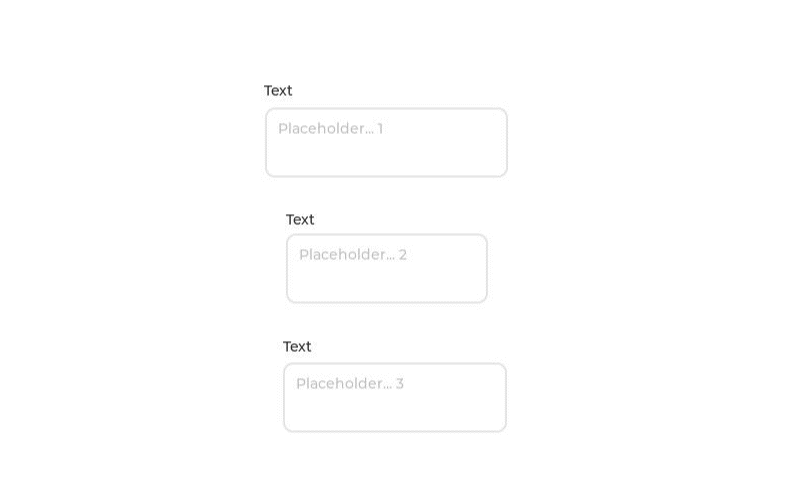Click the Text label above Placeholder... 2 box

300,220
